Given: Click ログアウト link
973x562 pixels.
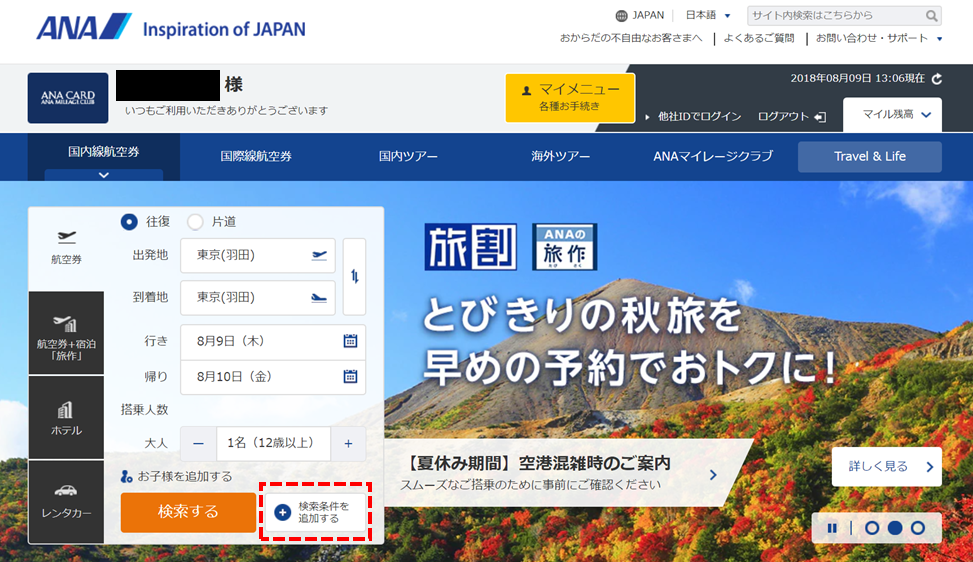Looking at the screenshot, I should tap(792, 117).
